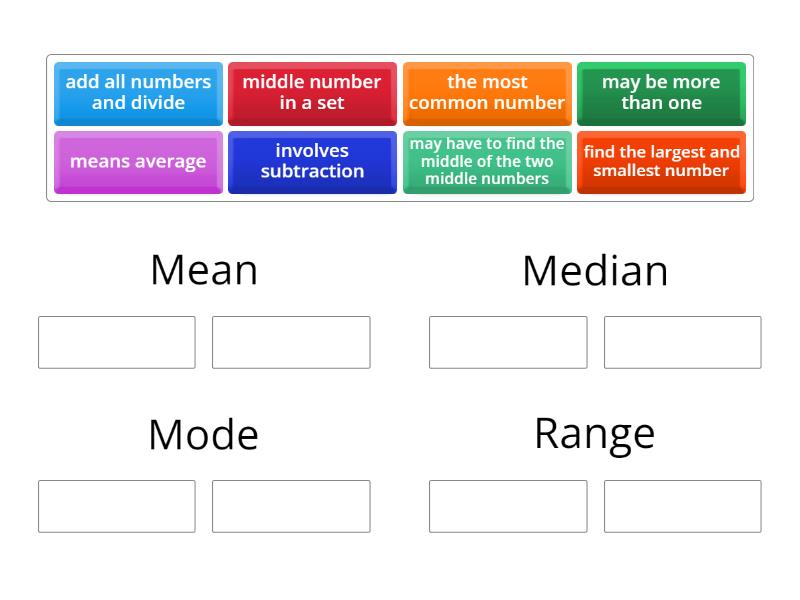Click the "find the largest and smallest number" tile
Viewport: 800px width, 600px height.
661,162
